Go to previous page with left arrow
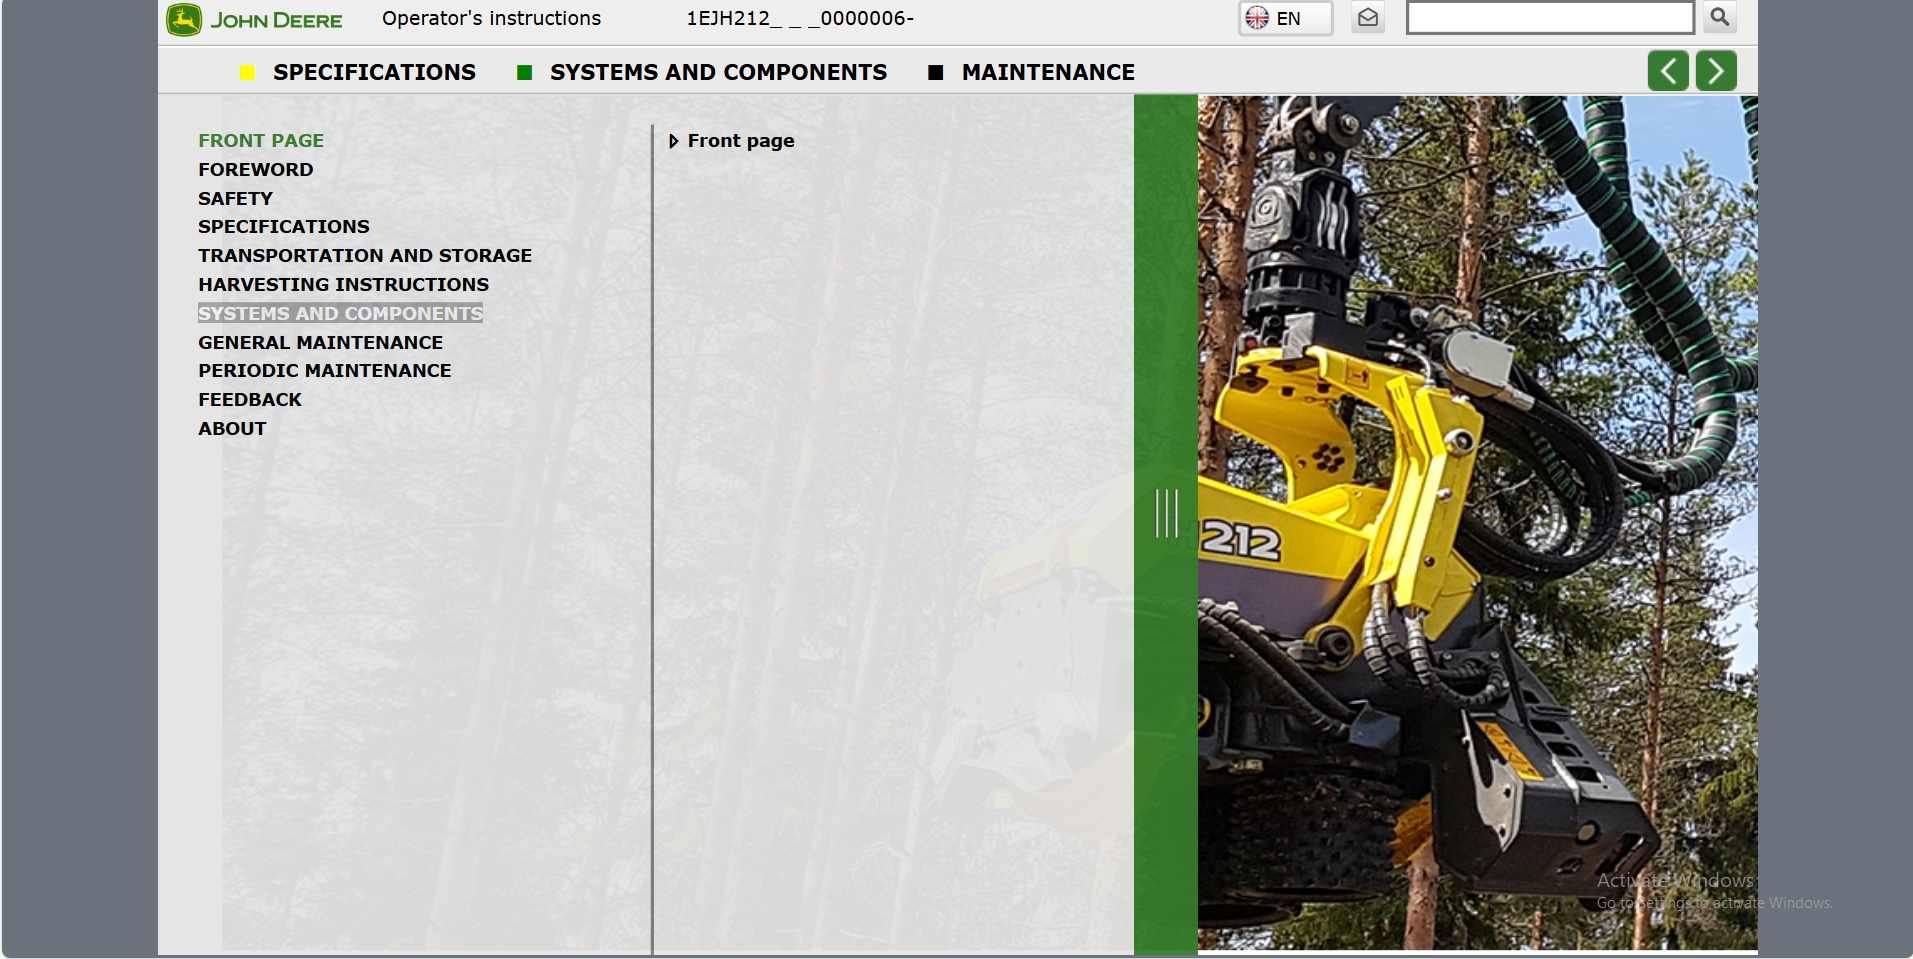 pyautogui.click(x=1668, y=71)
